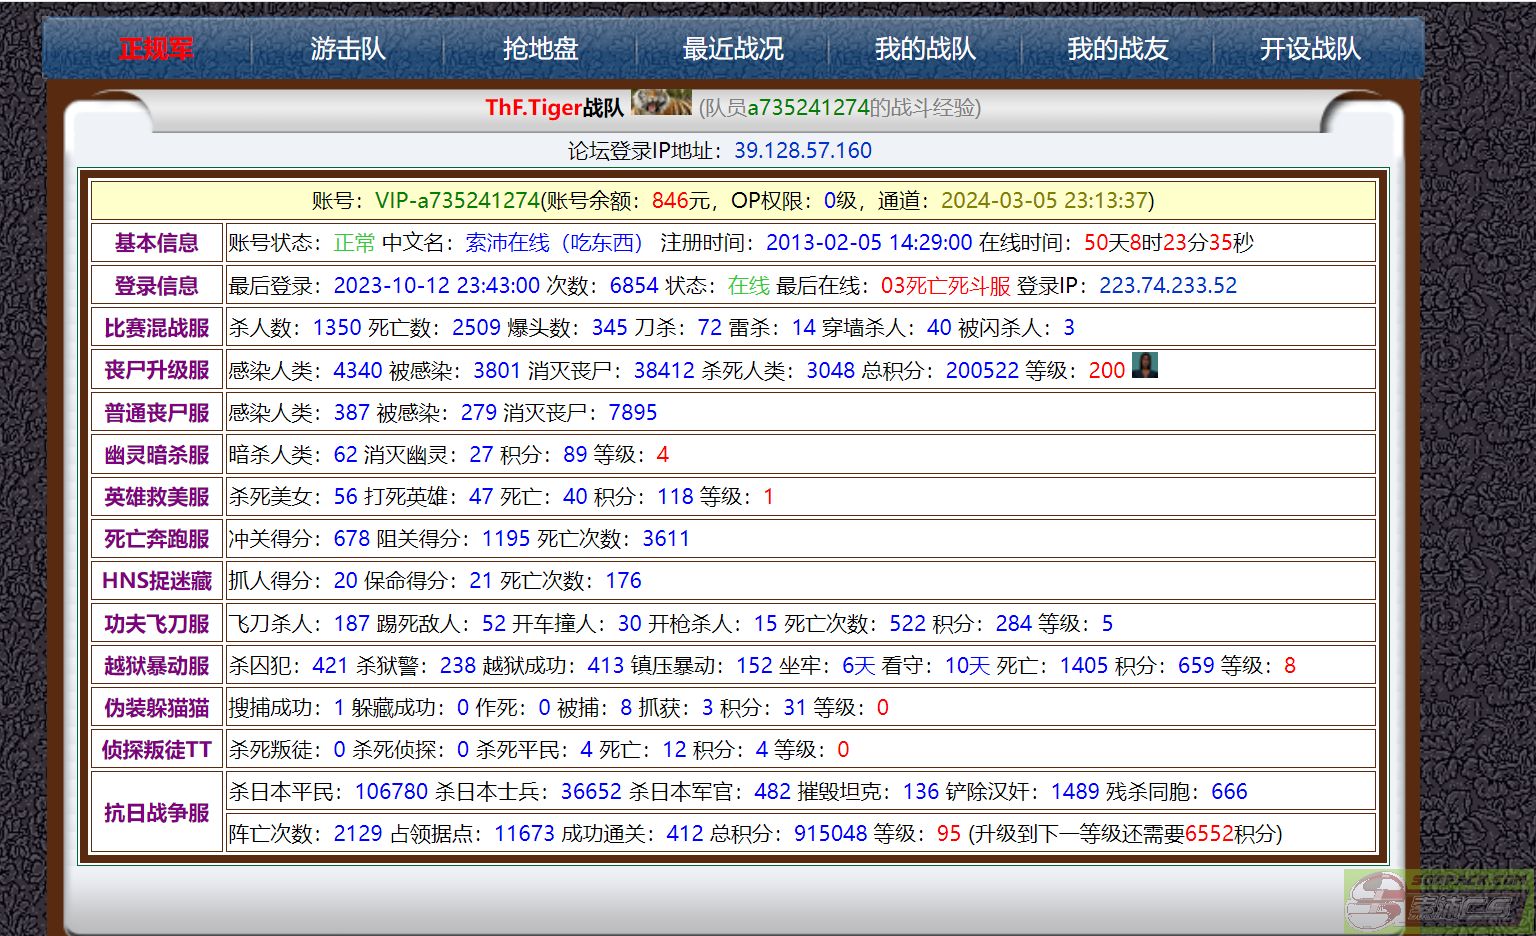Click the 功夫飞刀服 server label
Viewport: 1536px width, 936px height.
[157, 624]
